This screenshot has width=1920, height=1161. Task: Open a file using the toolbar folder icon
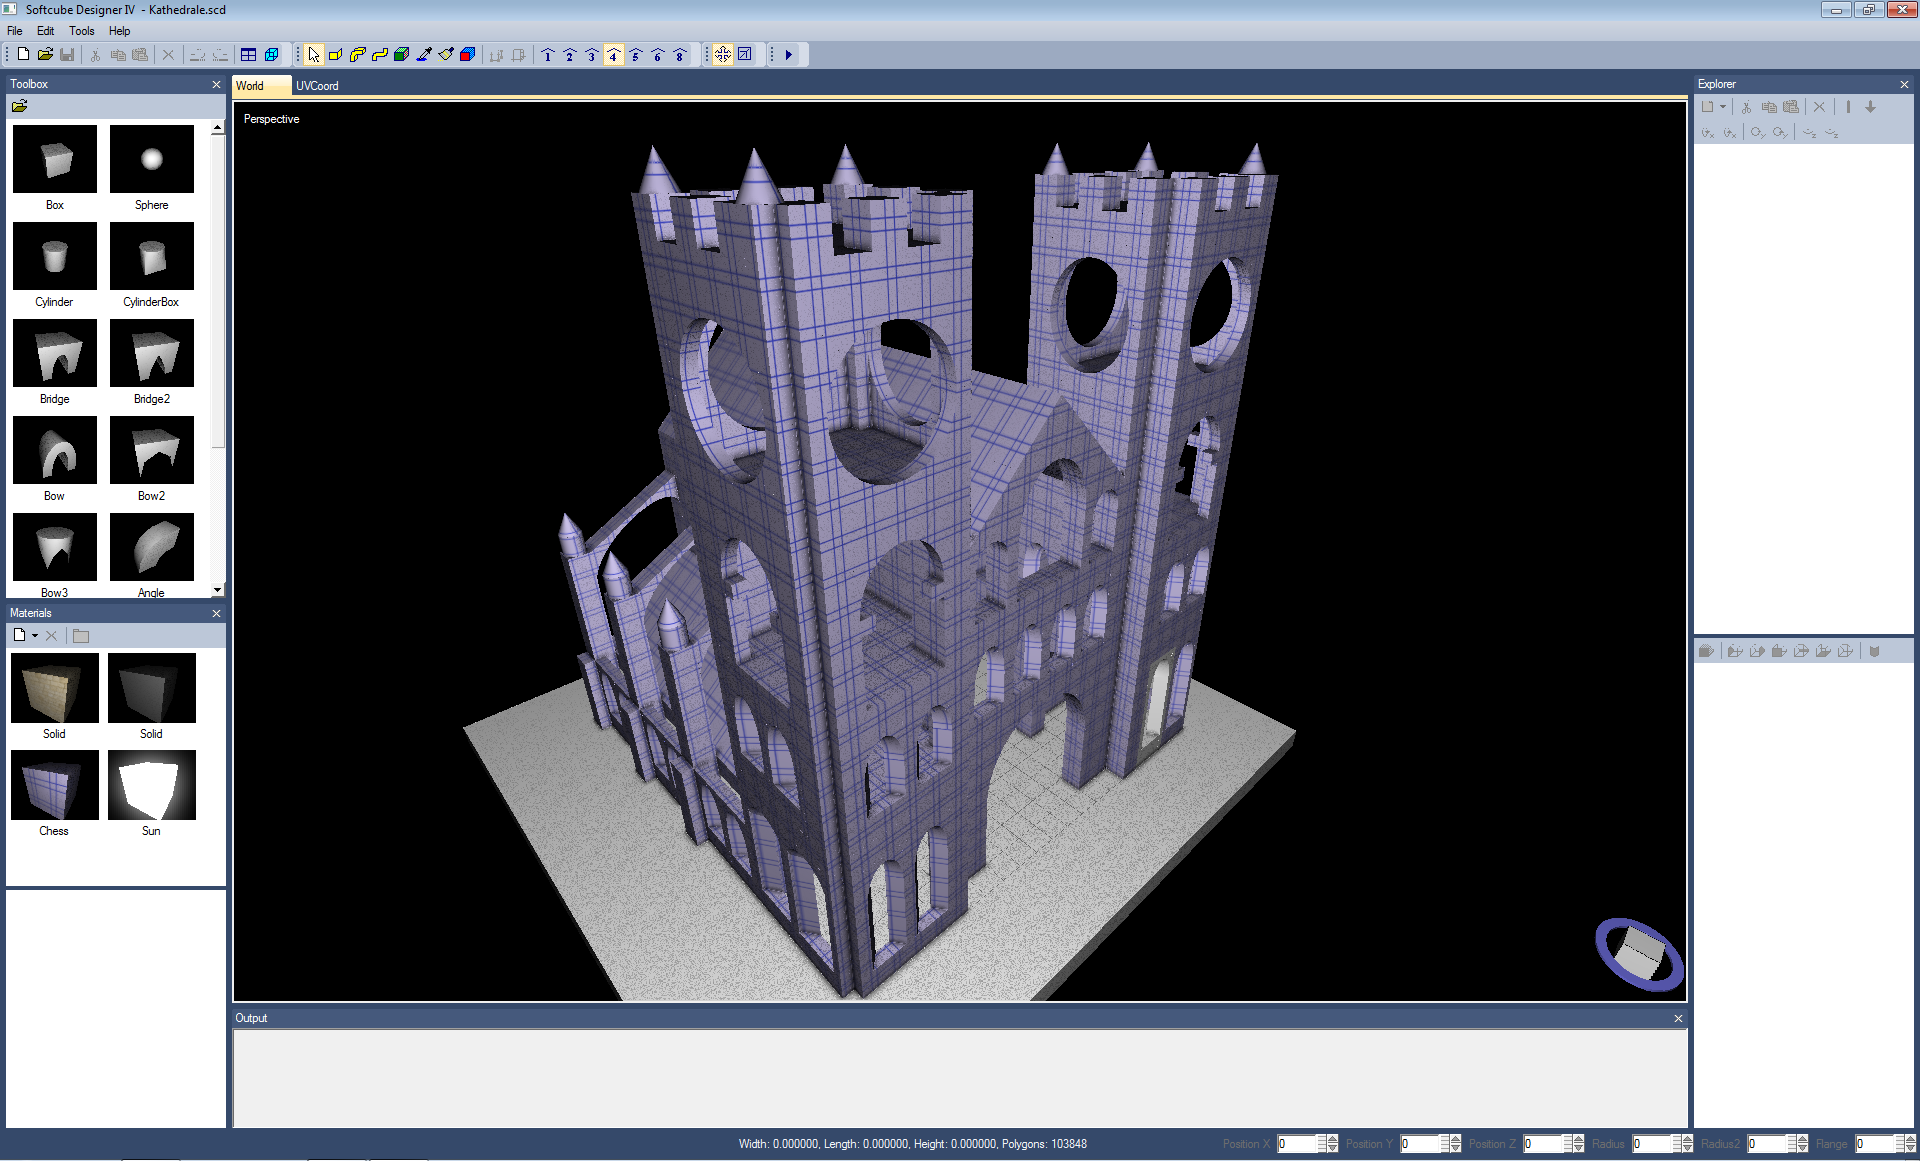[45, 55]
